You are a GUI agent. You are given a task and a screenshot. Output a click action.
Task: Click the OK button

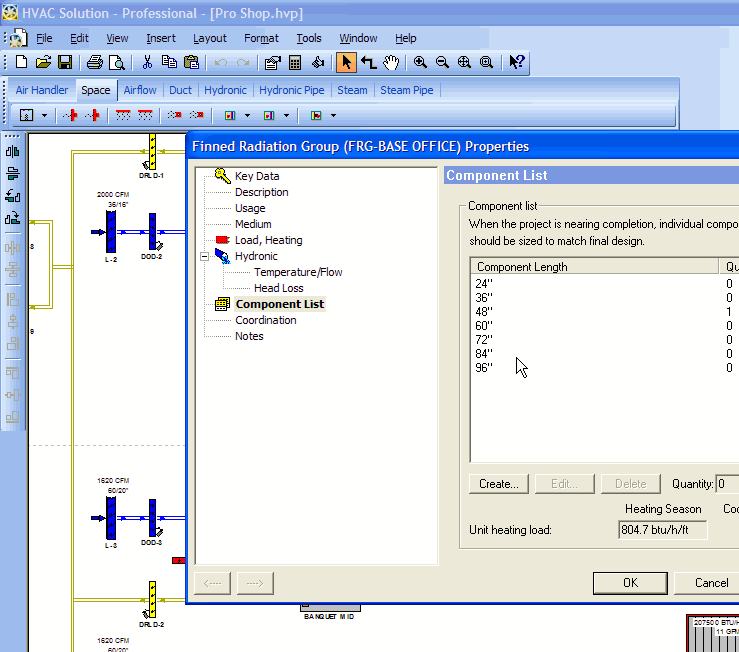[630, 583]
